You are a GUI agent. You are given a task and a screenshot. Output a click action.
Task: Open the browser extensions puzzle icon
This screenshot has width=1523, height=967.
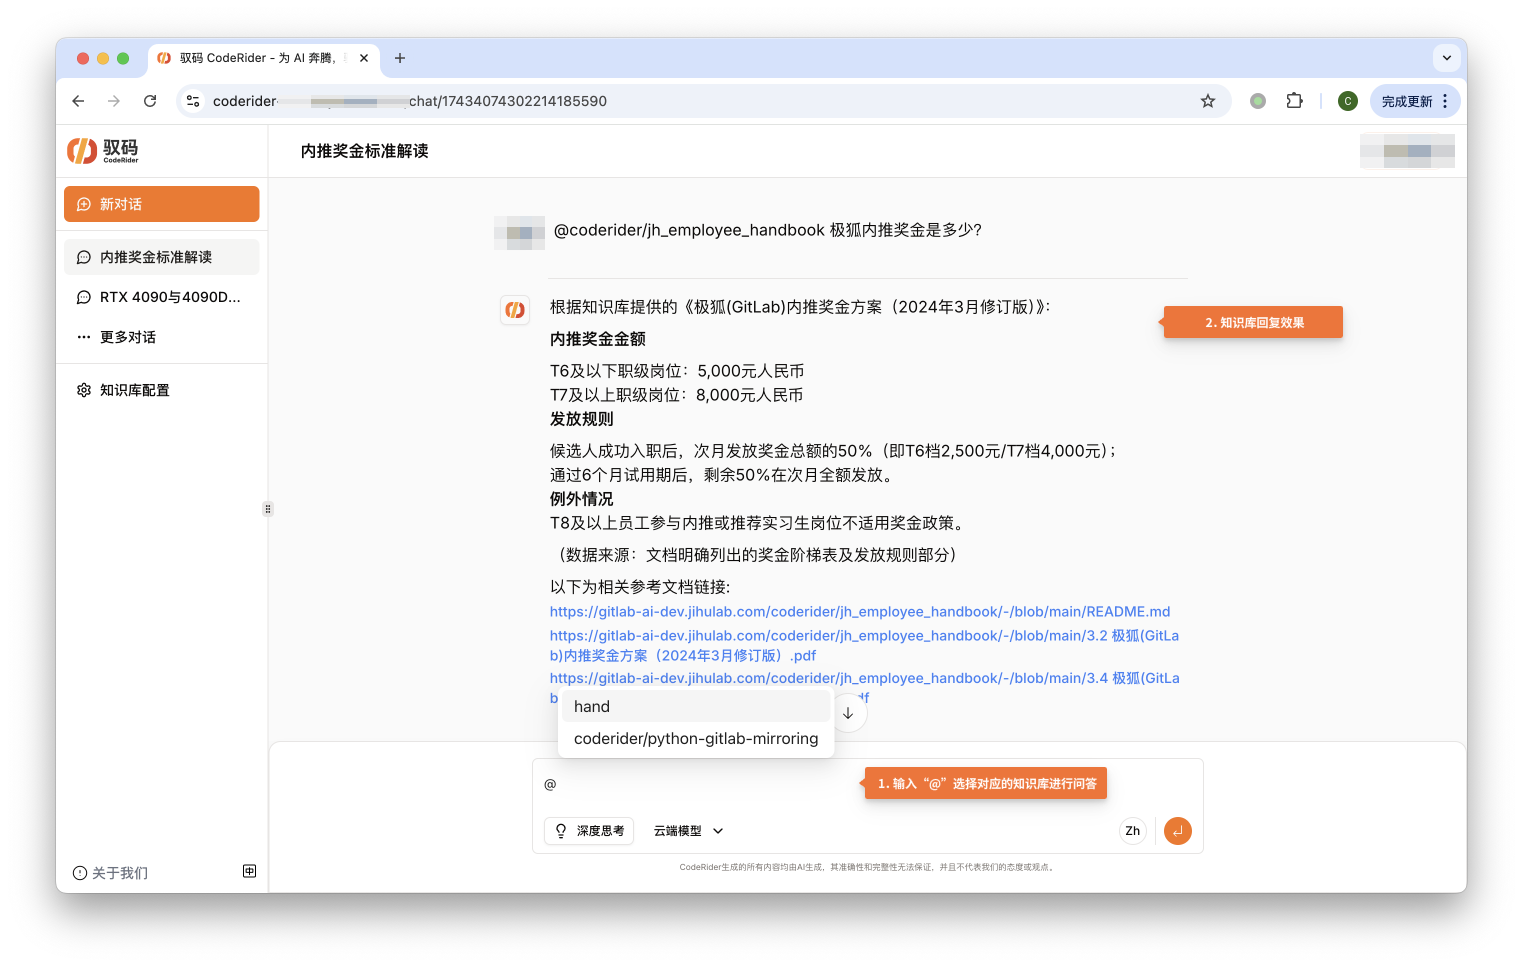point(1295,101)
